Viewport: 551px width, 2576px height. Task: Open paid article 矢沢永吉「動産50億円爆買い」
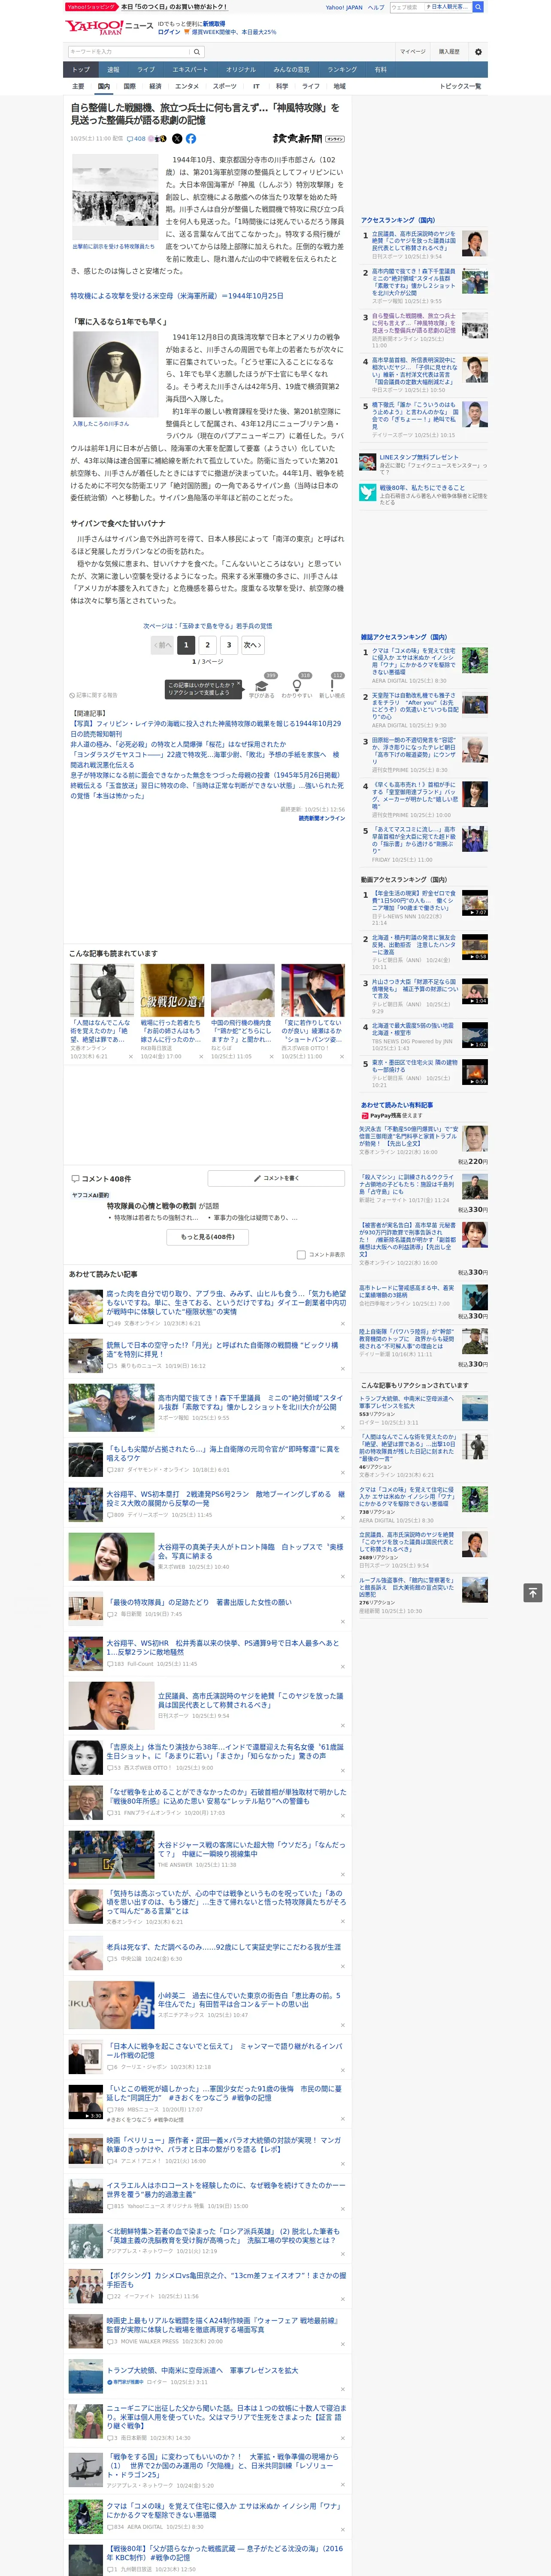point(409,1136)
